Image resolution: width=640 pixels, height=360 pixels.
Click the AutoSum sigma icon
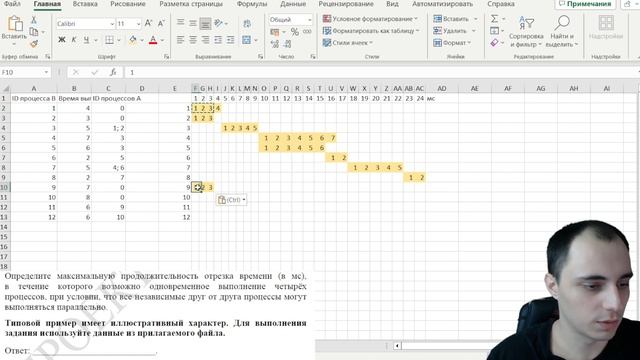[x=494, y=19]
